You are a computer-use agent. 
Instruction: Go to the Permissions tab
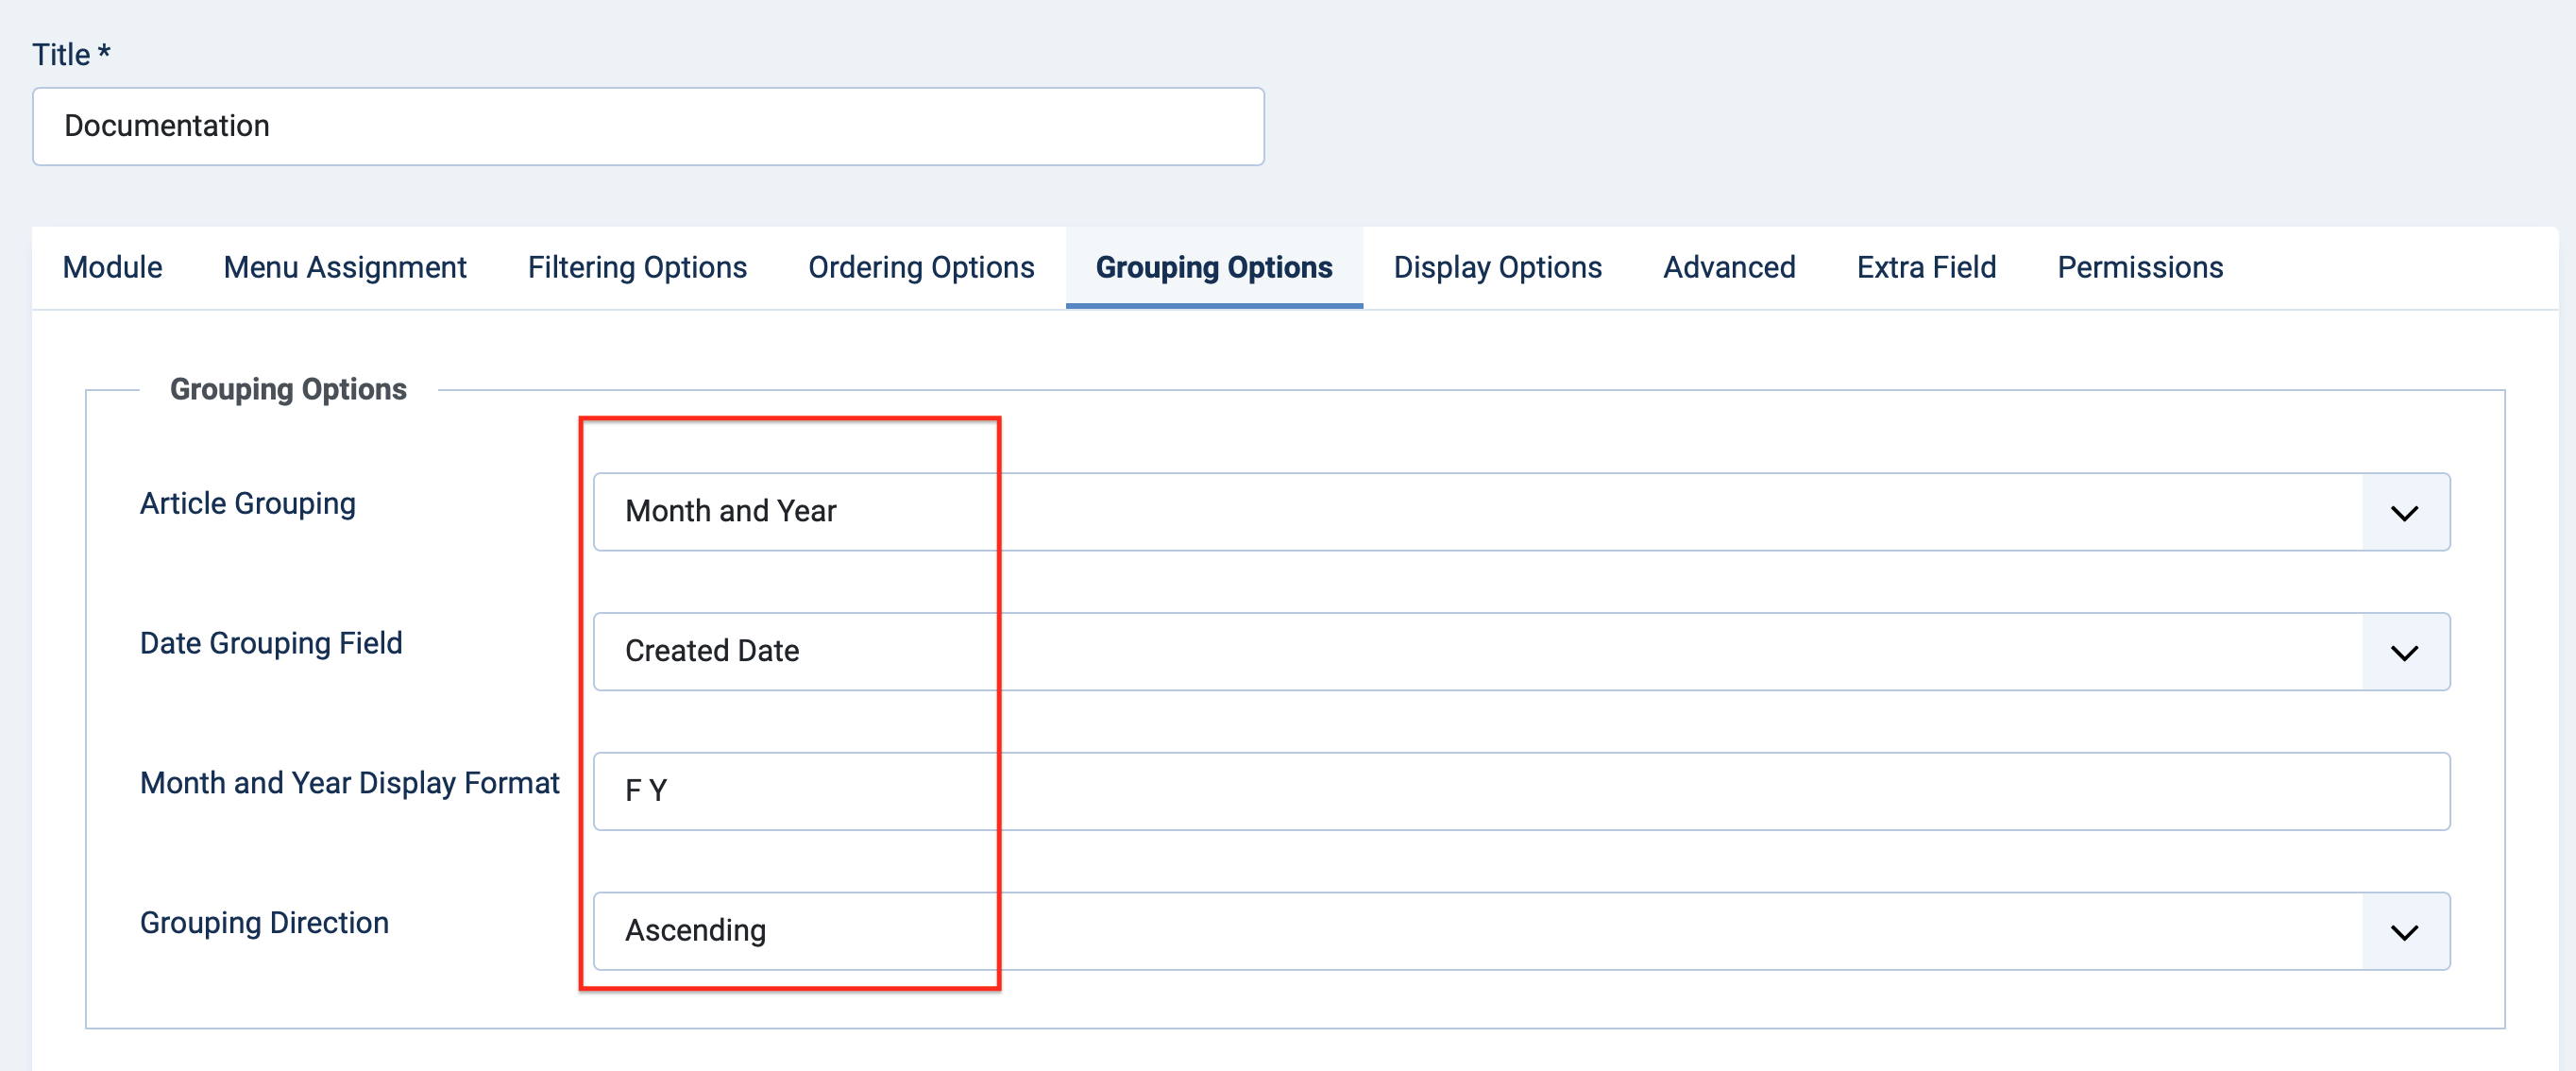(x=2140, y=267)
